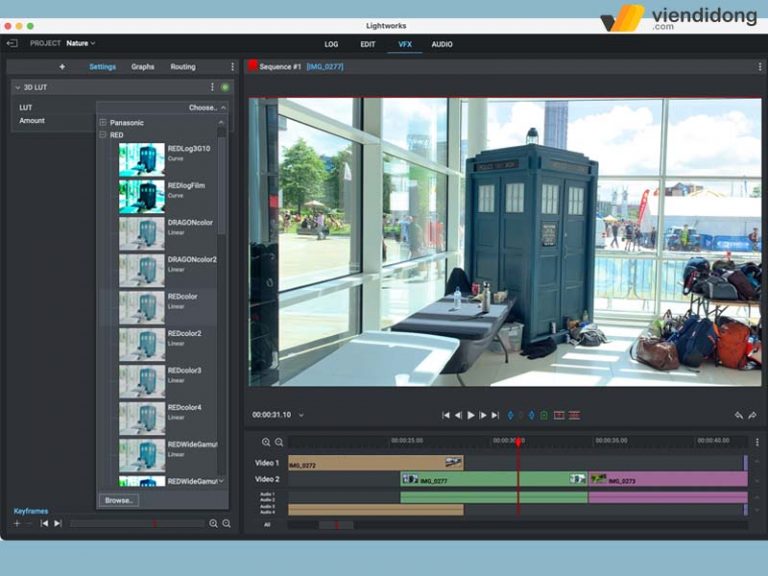Viewport: 768px width, 576px height.
Task: Zoom out on keyframes timeline
Action: [226, 524]
